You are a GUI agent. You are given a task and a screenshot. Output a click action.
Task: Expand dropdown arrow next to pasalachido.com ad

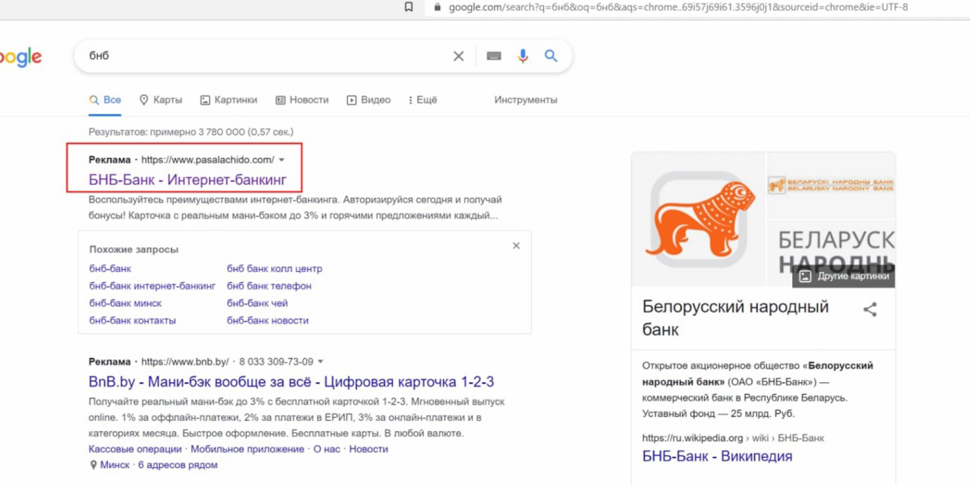282,160
